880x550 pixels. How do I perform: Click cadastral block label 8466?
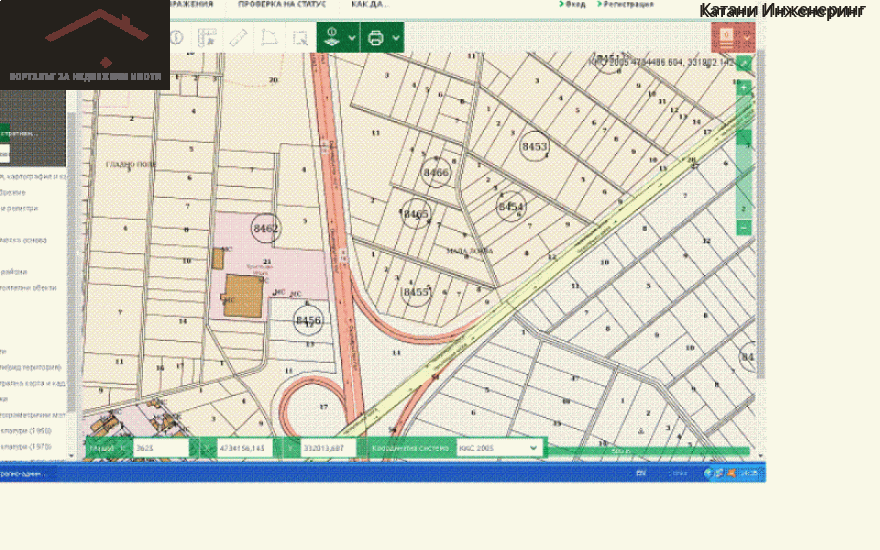436,172
